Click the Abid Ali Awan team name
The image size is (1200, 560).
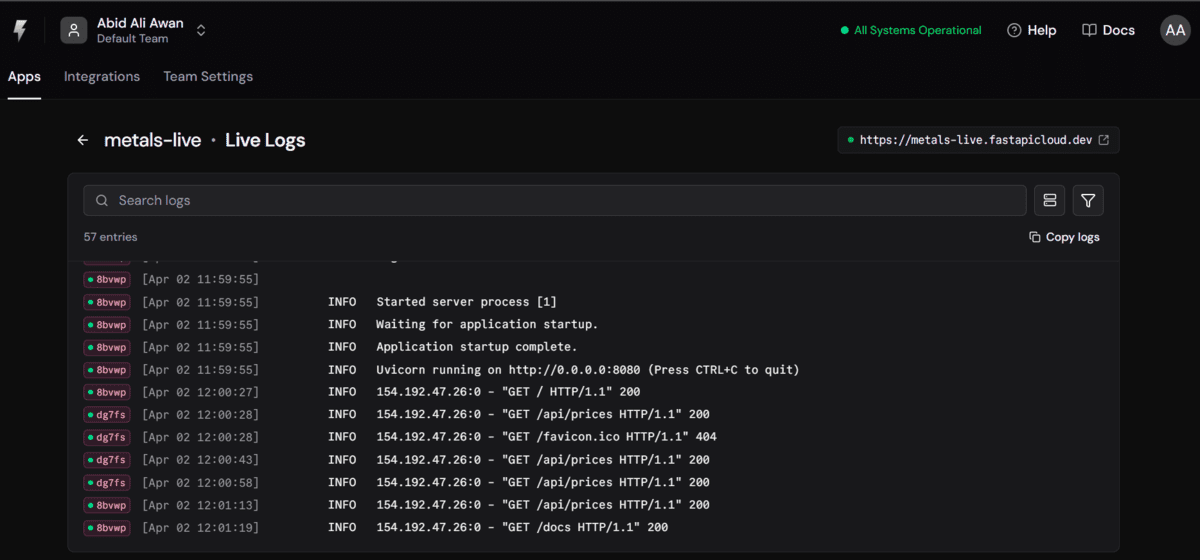click(x=140, y=23)
